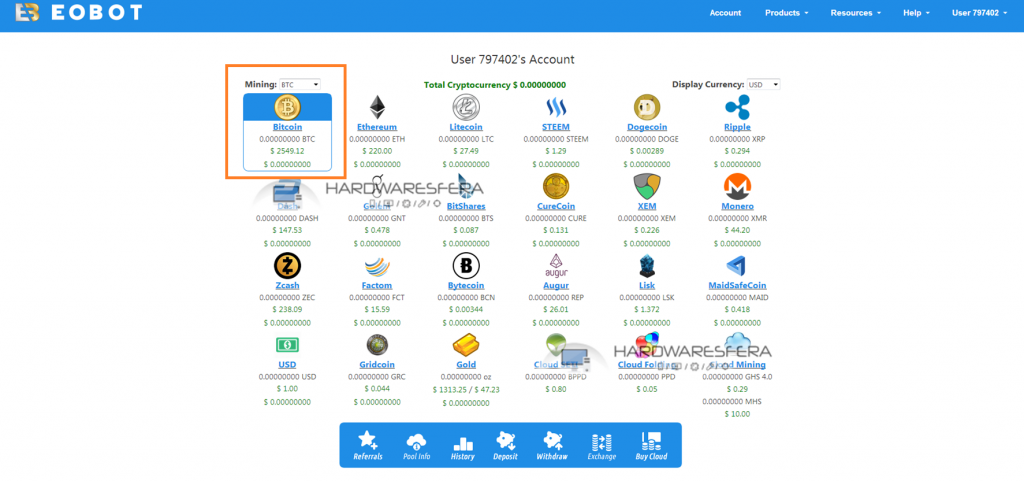The image size is (1024, 481).
Task: Click the 0.00000000 GHS 4.0 value
Action: point(737,377)
